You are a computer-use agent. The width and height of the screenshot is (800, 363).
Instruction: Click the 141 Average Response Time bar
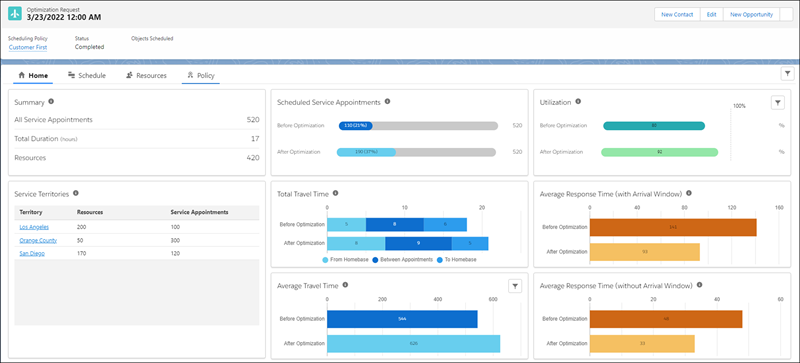[x=673, y=227]
